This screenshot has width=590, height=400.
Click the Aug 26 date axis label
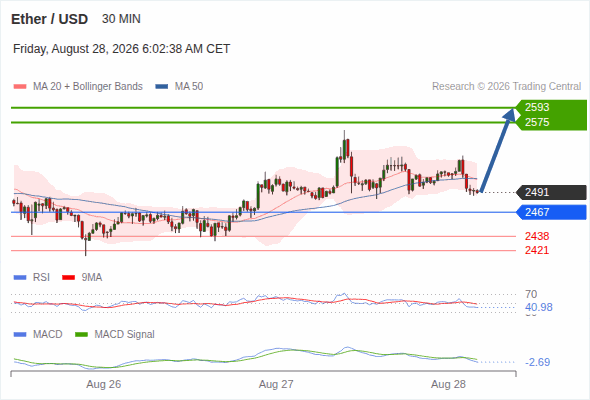(x=103, y=384)
